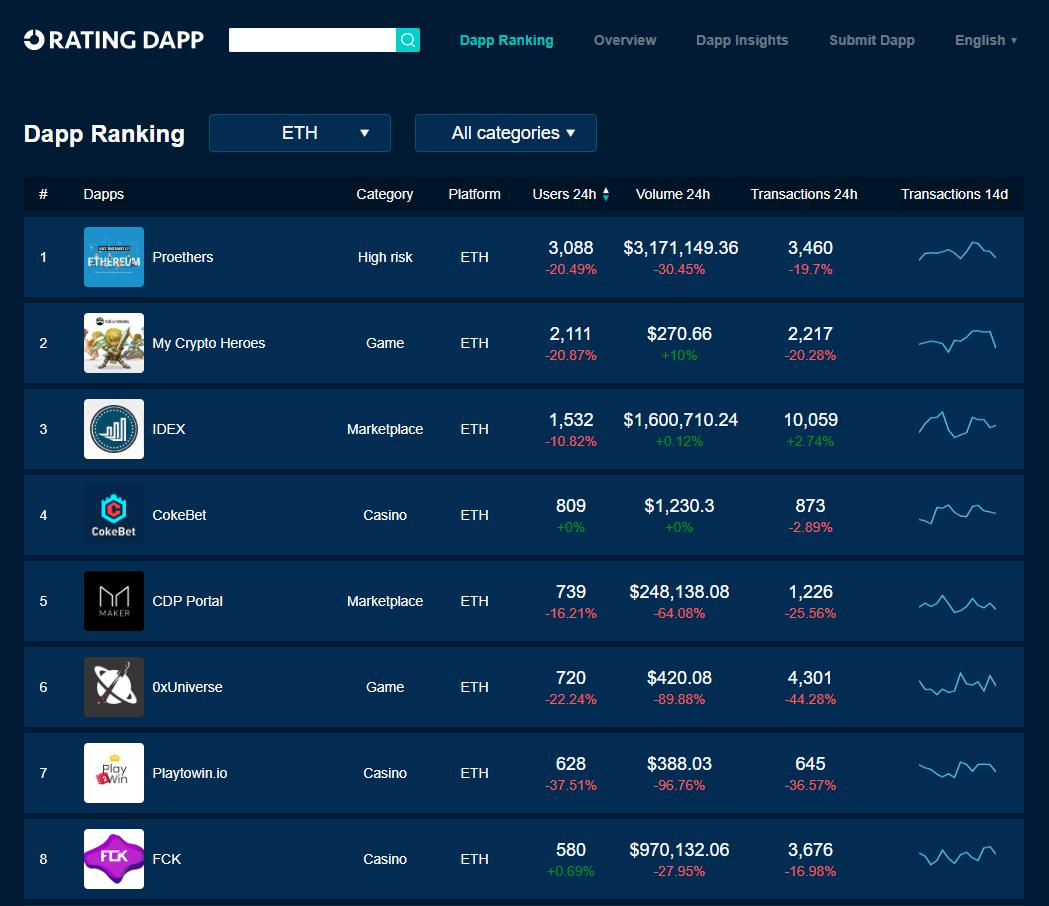
Task: Open the All categories dropdown
Action: [506, 133]
